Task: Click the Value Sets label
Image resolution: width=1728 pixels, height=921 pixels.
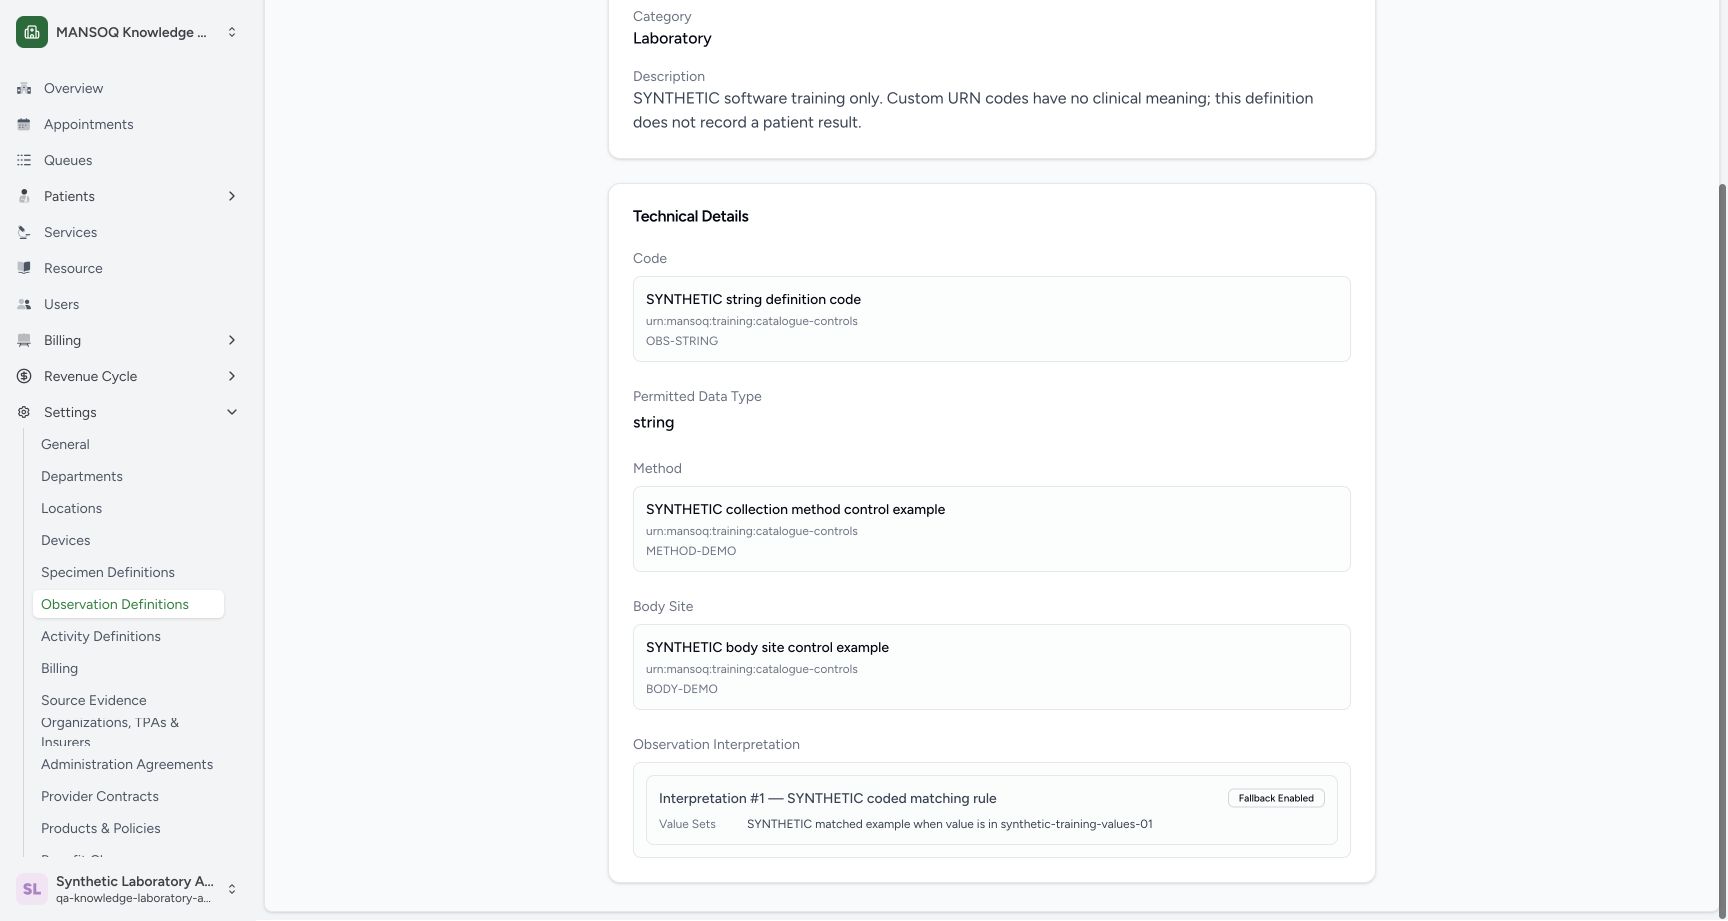Action: pos(687,824)
